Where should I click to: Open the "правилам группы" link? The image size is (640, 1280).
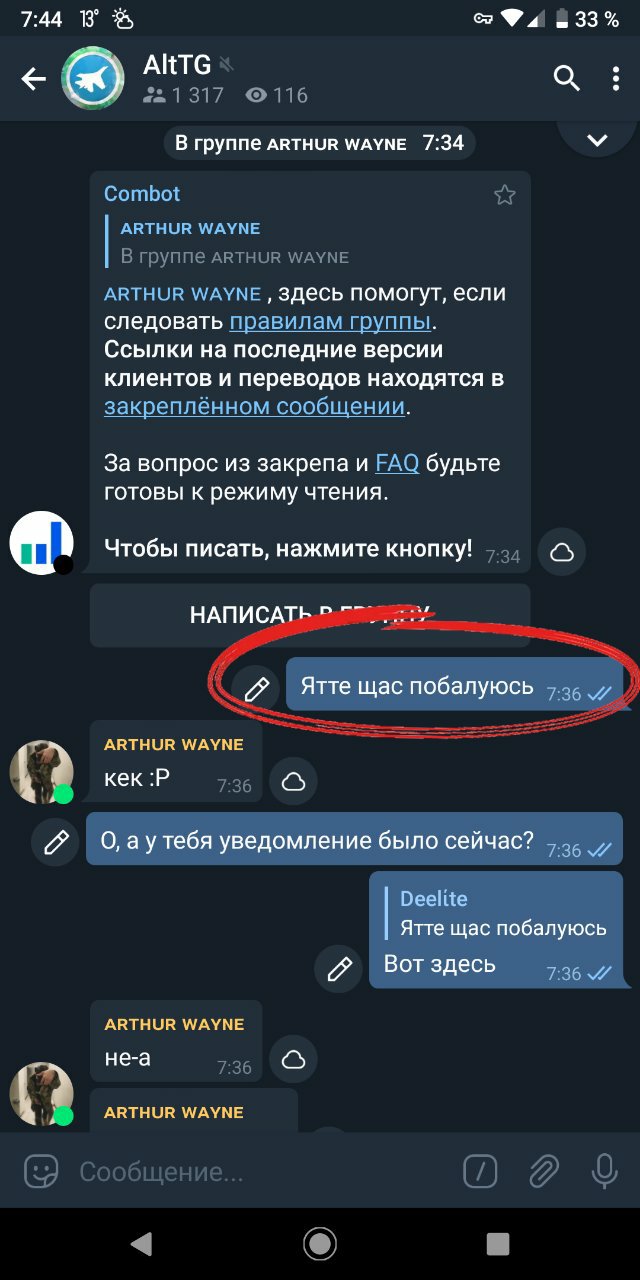tap(330, 322)
